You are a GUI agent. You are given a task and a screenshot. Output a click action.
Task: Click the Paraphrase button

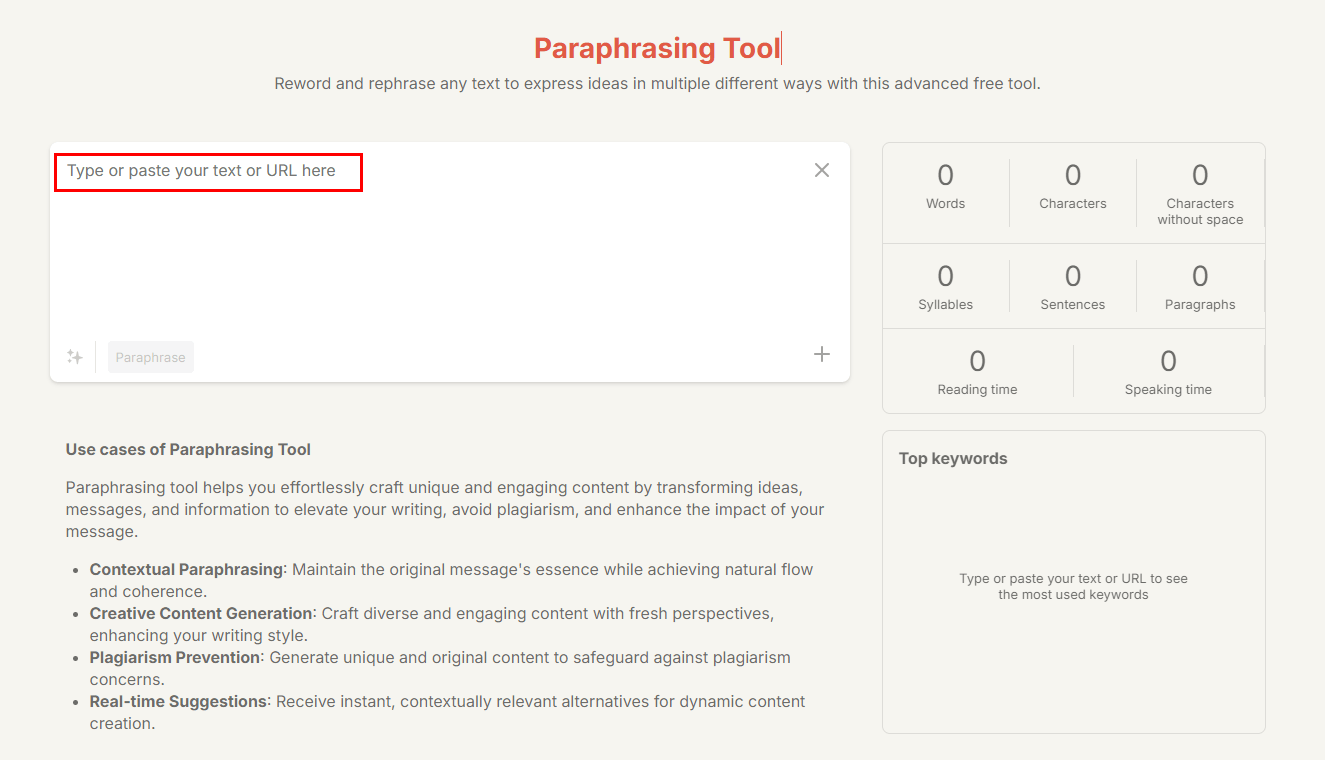point(150,357)
